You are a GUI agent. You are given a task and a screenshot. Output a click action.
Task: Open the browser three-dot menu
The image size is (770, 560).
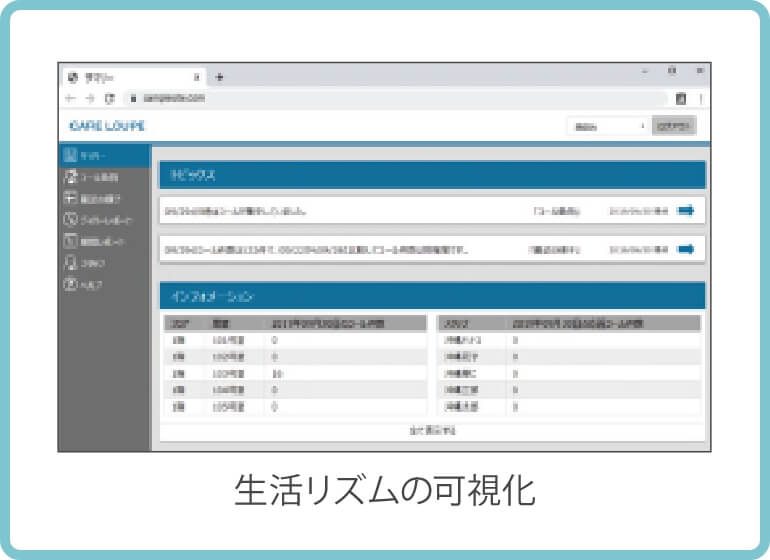pyautogui.click(x=701, y=99)
